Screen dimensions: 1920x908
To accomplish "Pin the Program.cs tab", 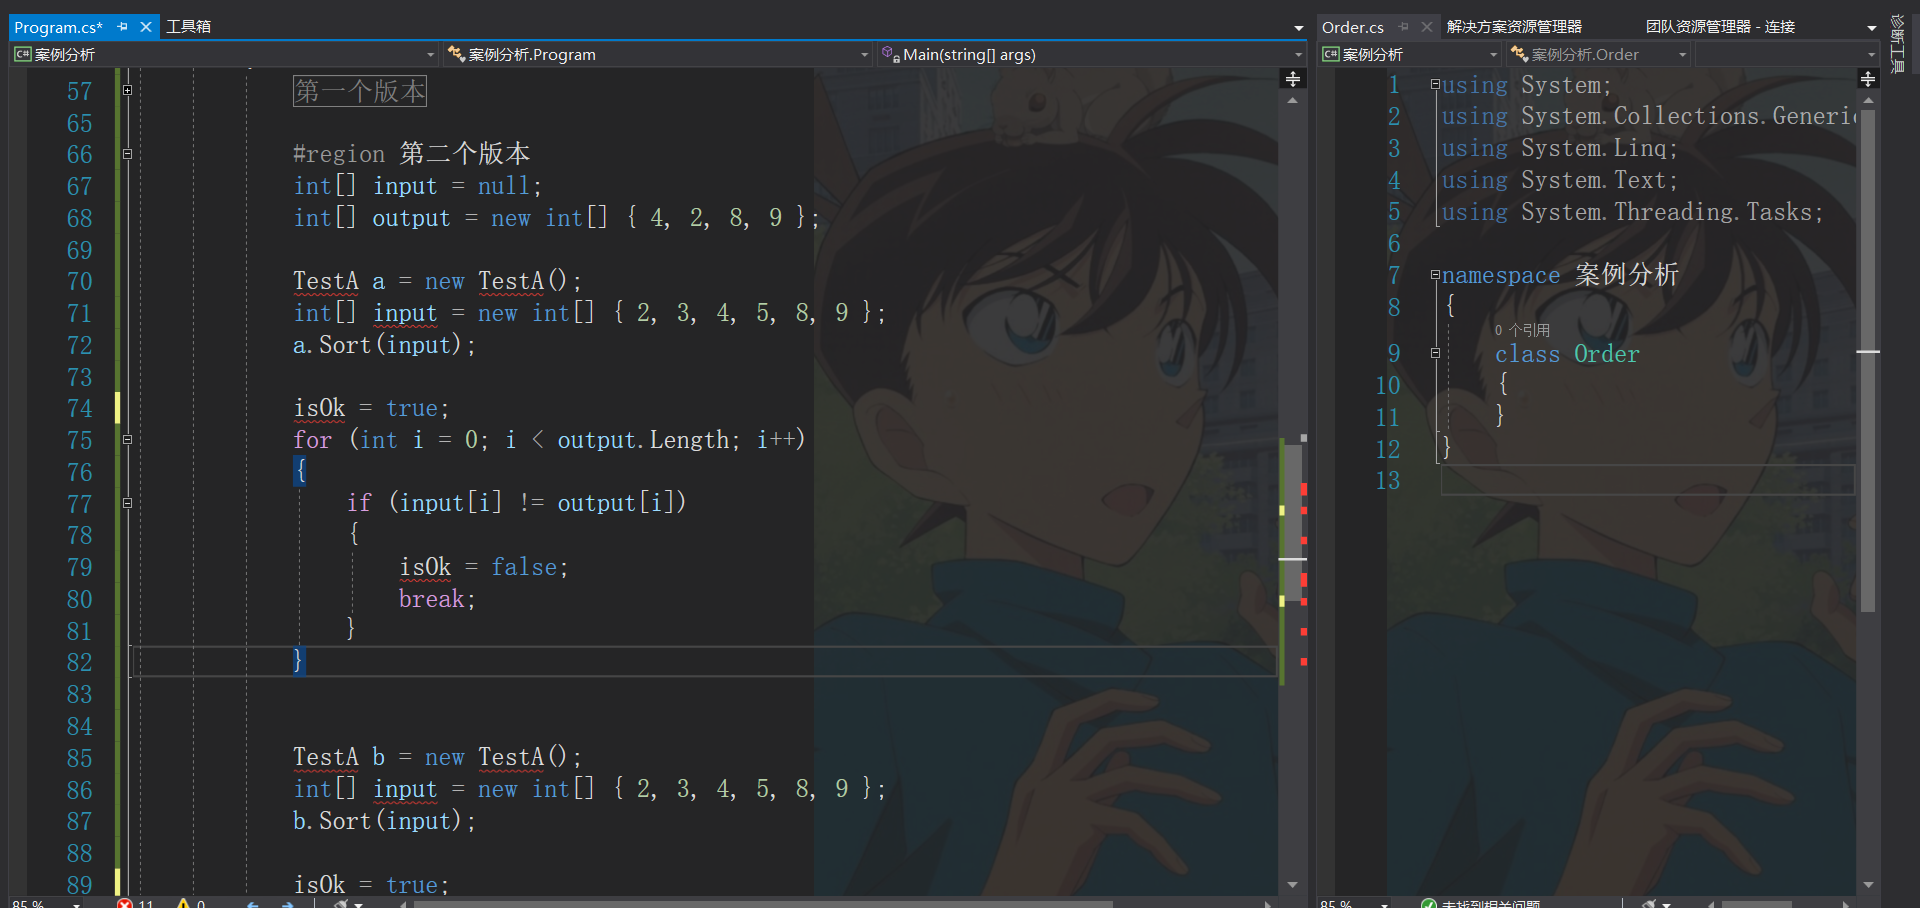I will point(123,27).
